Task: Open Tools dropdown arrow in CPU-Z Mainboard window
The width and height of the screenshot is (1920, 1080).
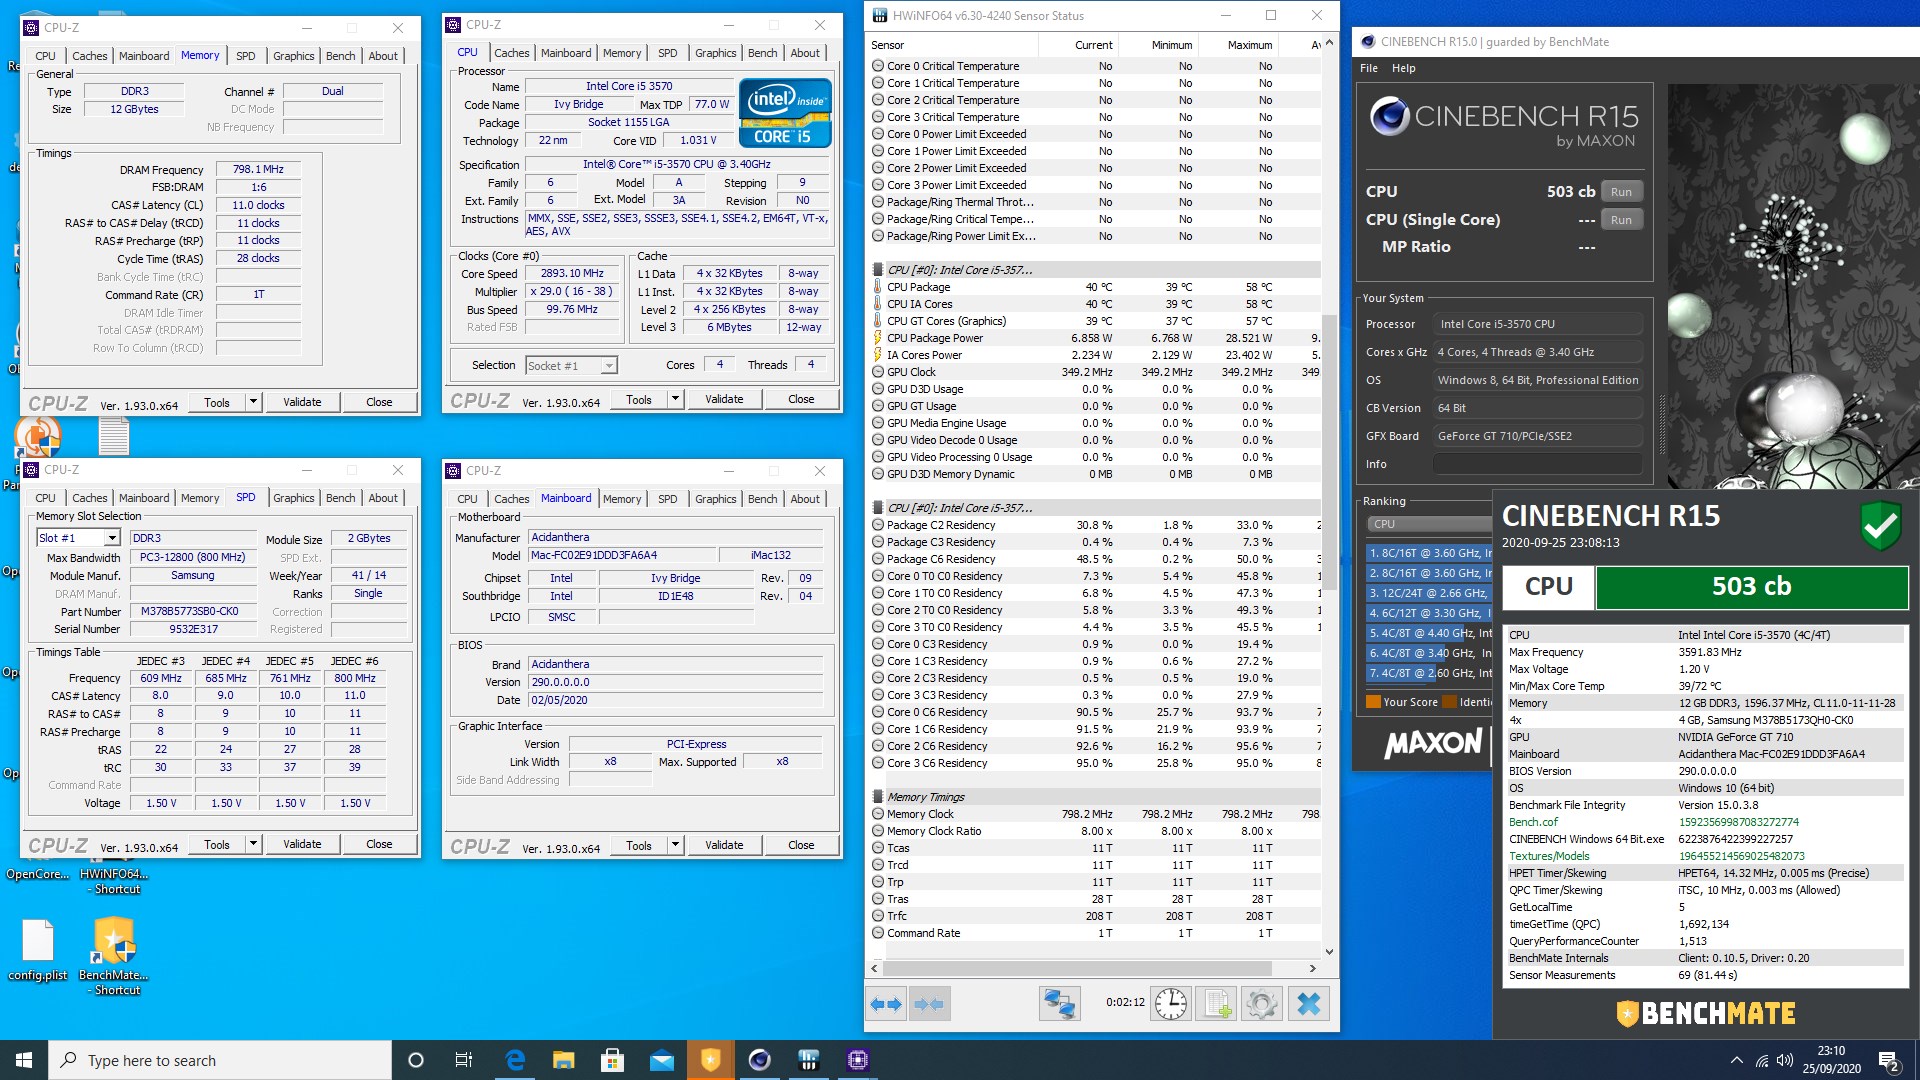Action: click(x=675, y=845)
